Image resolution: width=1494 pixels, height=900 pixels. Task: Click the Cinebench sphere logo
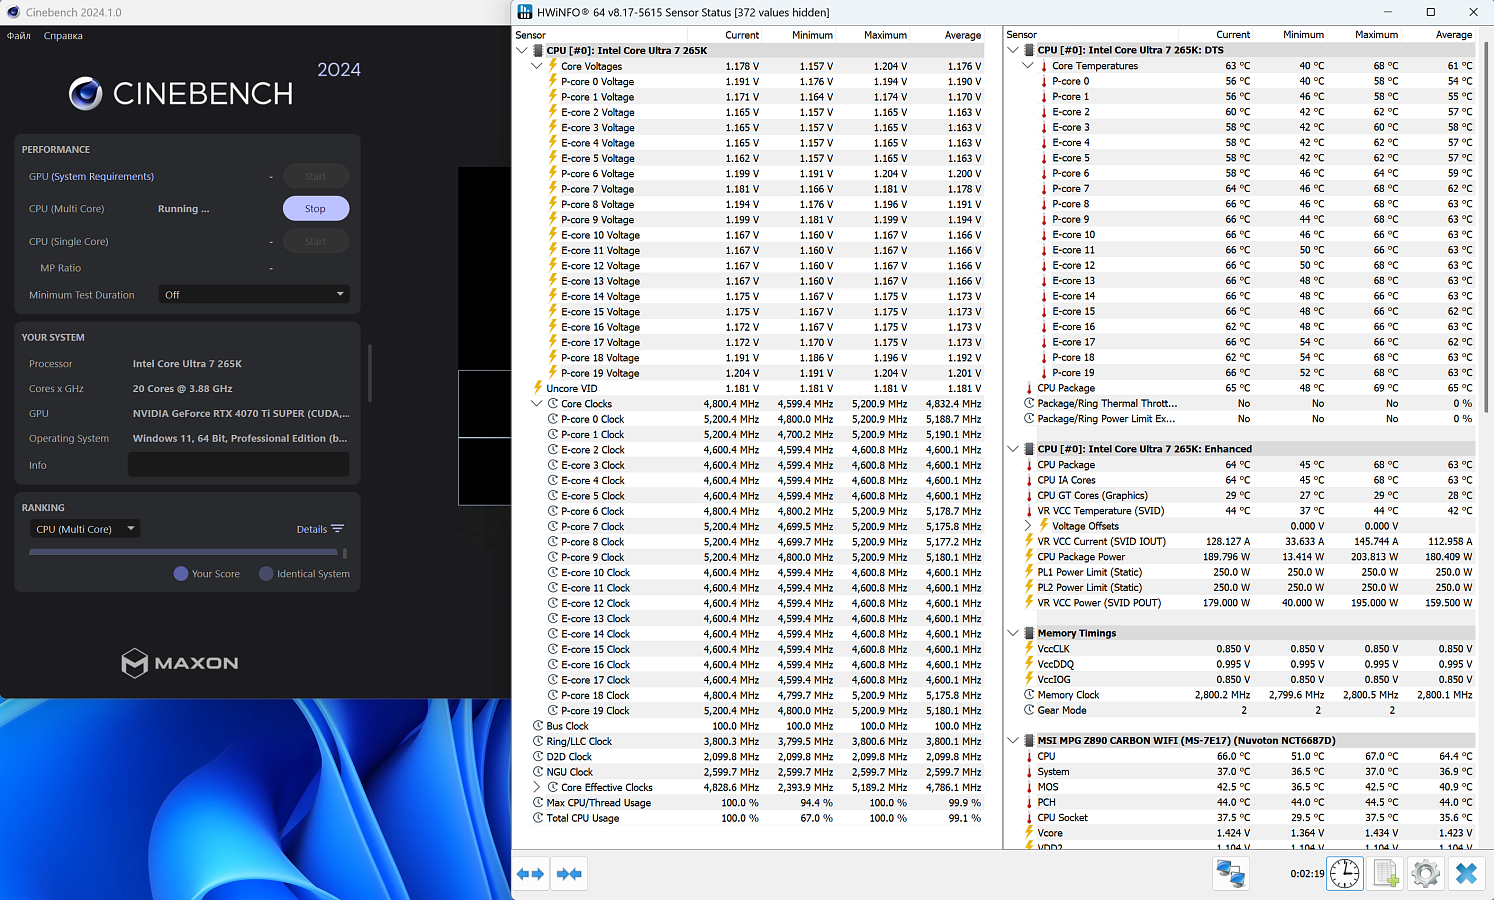[85, 93]
